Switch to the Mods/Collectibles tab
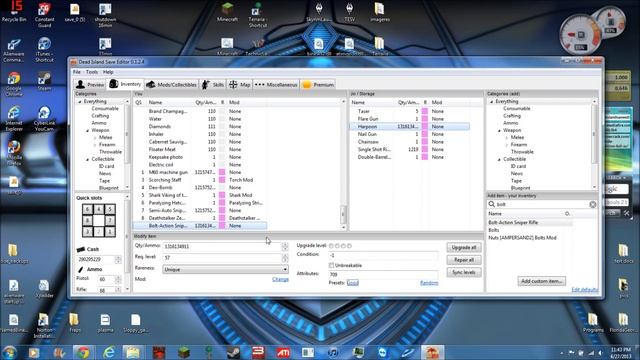The width and height of the screenshot is (640, 360). (x=171, y=84)
